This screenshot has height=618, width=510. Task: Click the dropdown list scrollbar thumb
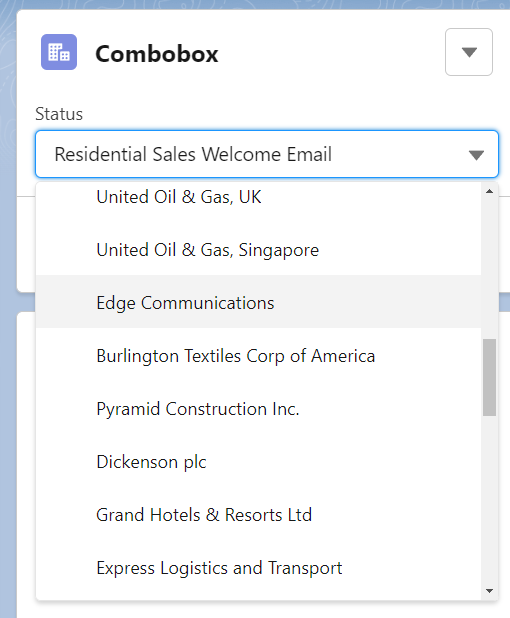tap(490, 377)
